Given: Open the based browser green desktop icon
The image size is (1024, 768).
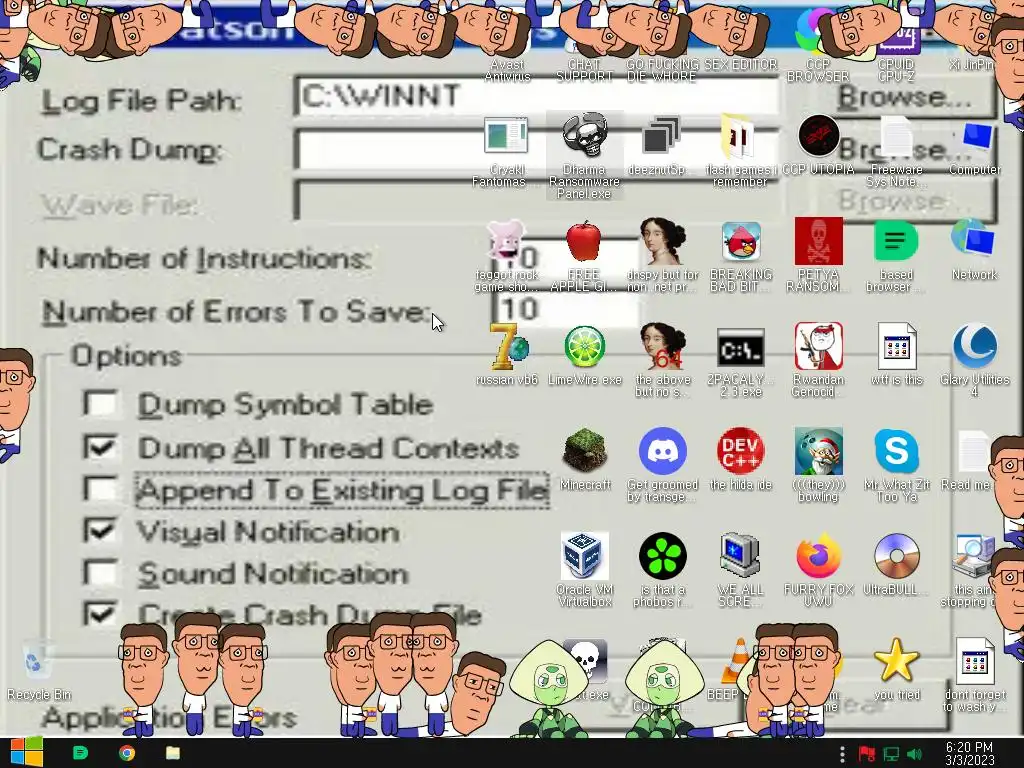Looking at the screenshot, I should [x=896, y=241].
